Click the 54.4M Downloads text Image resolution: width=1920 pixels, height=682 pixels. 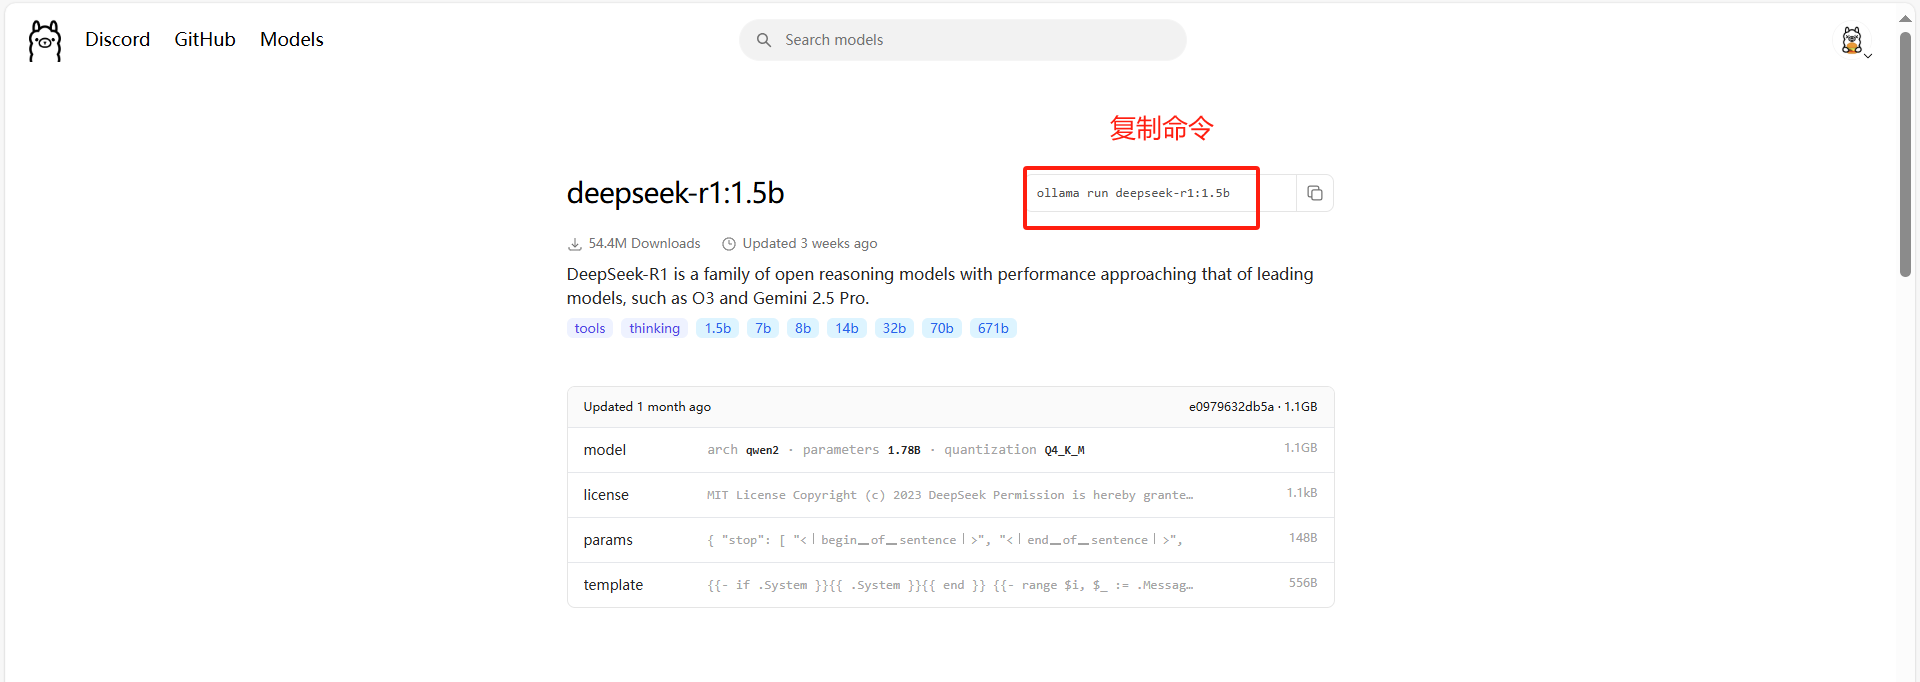(644, 243)
